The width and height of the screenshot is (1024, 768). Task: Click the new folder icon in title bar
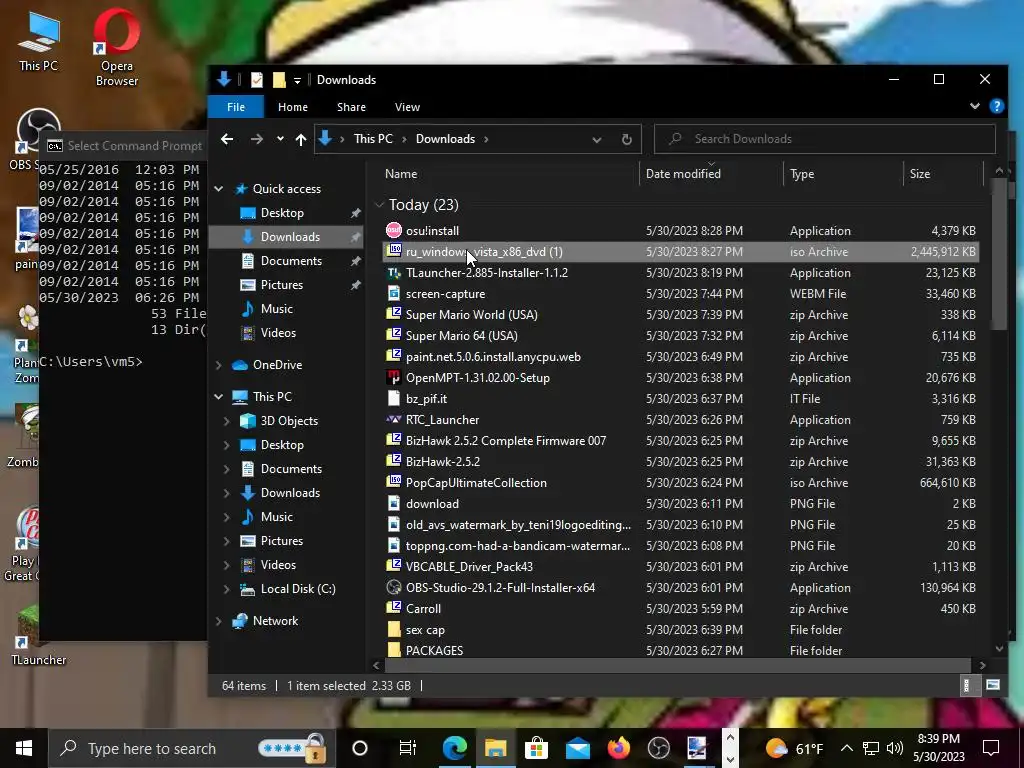coord(279,80)
